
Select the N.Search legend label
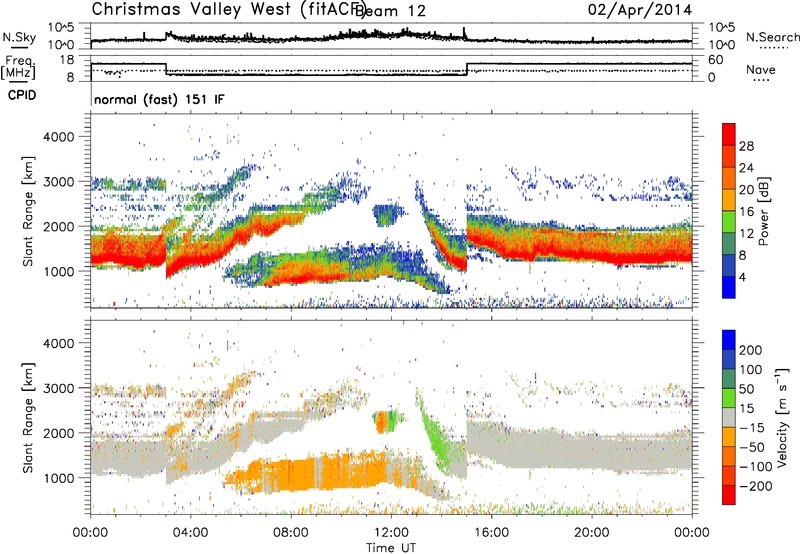773,37
